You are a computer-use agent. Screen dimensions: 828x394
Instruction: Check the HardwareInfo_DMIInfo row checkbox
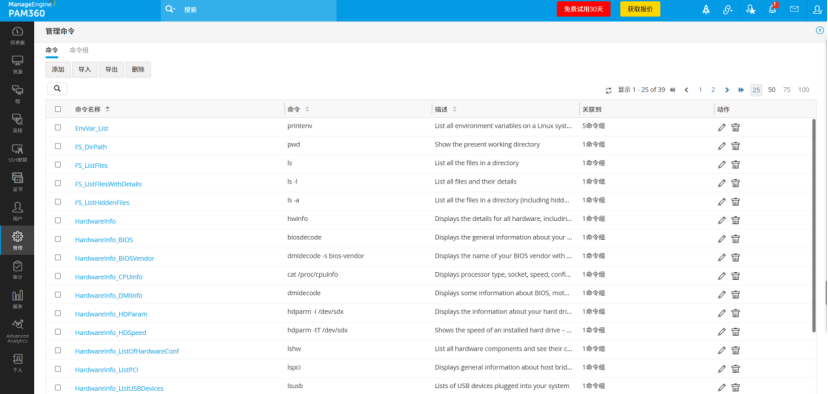pyautogui.click(x=58, y=294)
